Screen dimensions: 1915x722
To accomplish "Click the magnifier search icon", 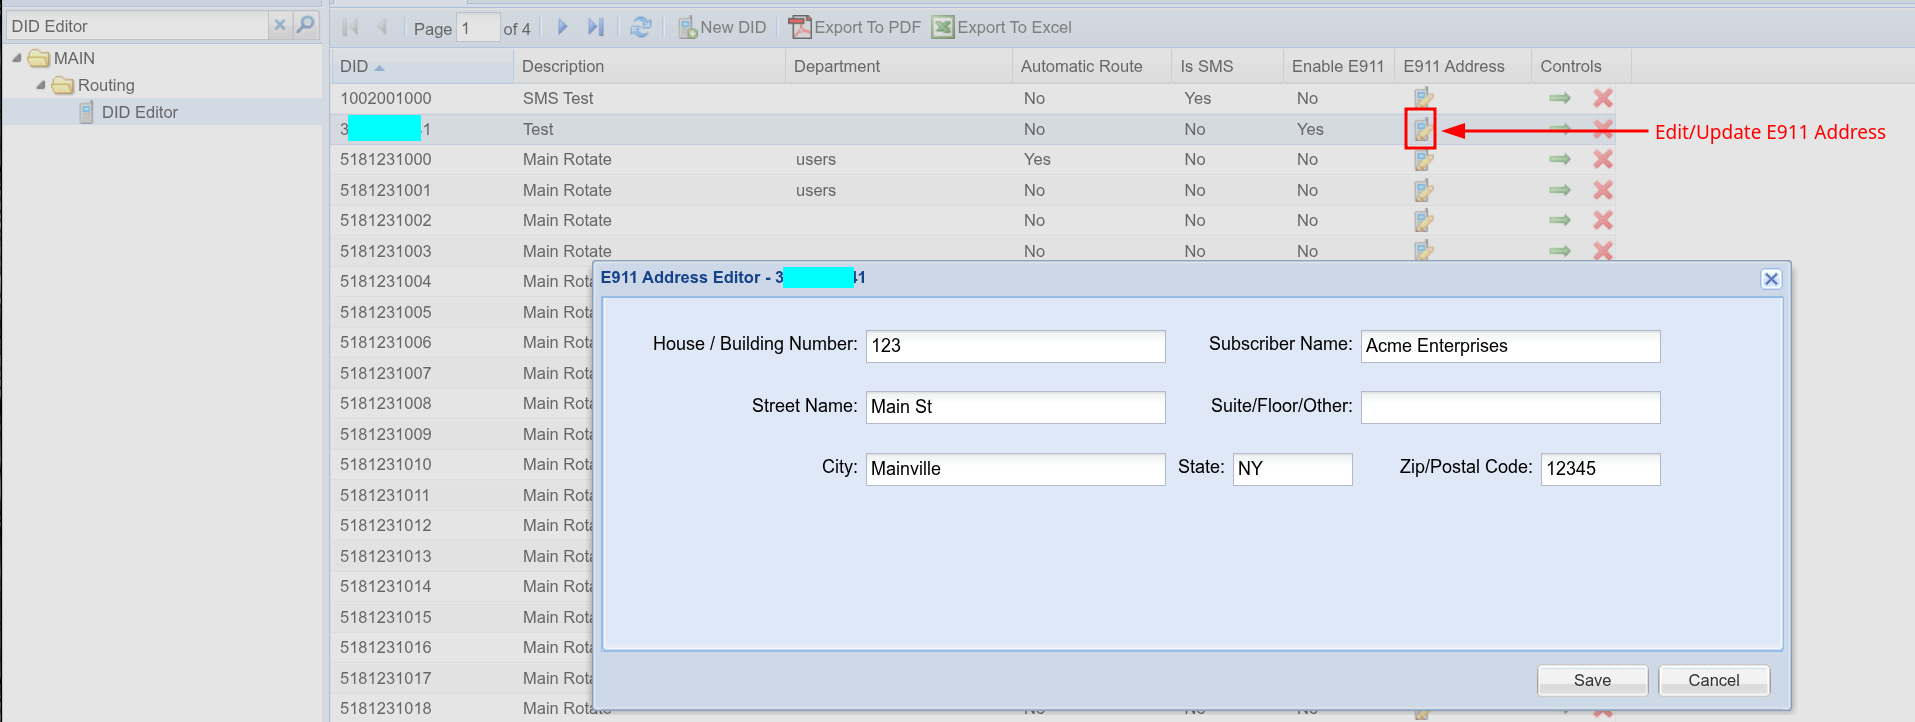I will [306, 25].
